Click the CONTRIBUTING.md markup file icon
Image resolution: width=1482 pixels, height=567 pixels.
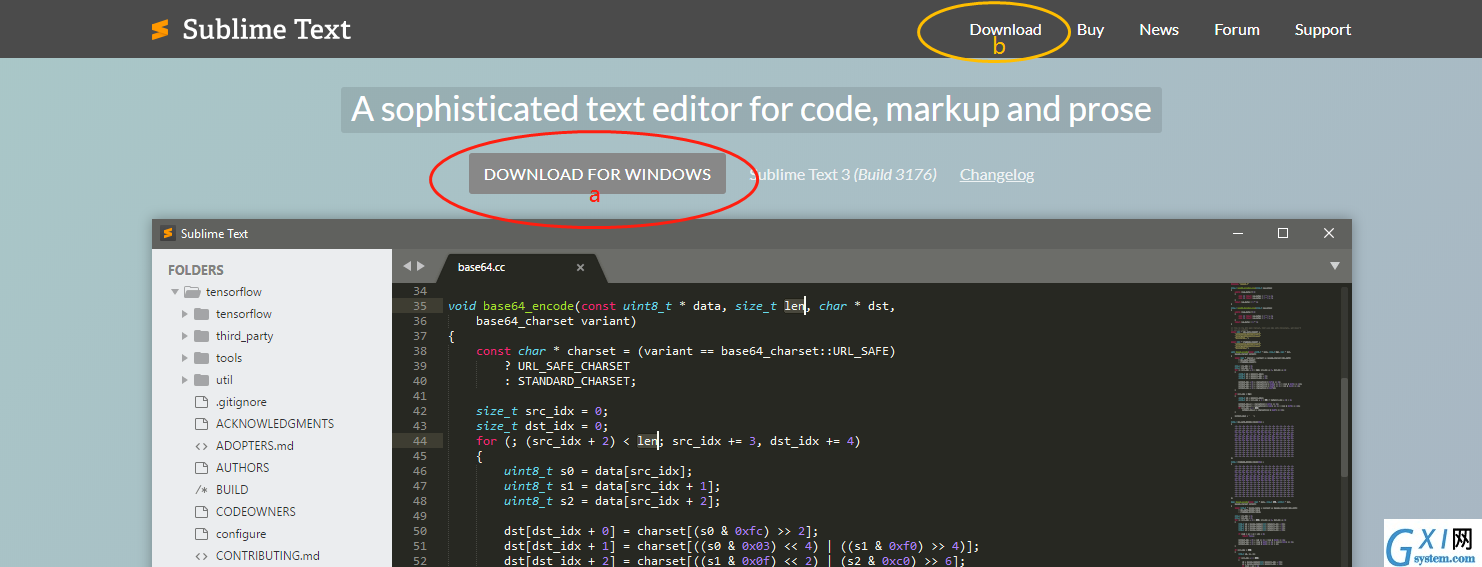point(201,556)
